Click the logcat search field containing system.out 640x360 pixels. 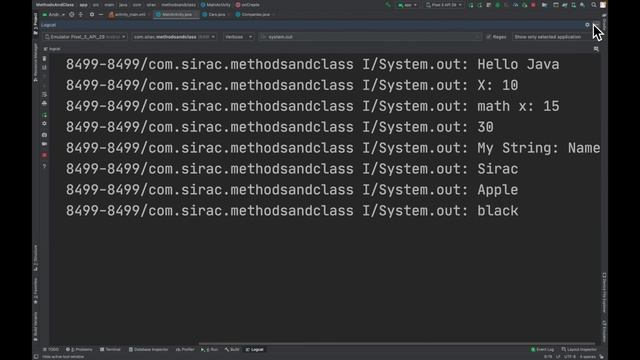[370, 37]
